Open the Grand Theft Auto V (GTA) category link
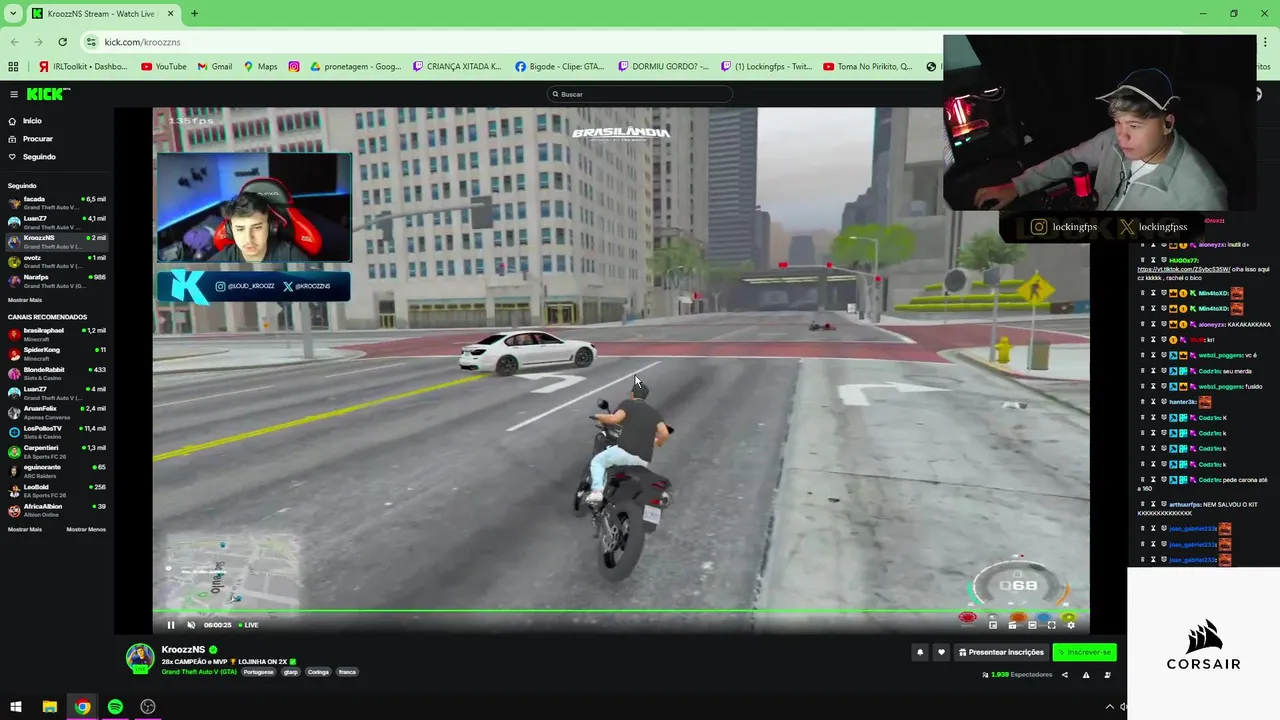This screenshot has height=720, width=1280. [199, 672]
